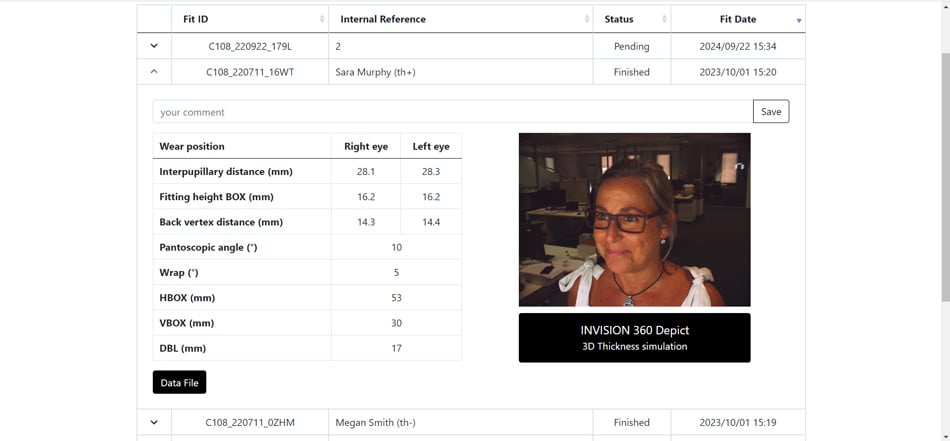Expand the C108_220922_179L row

click(x=154, y=46)
